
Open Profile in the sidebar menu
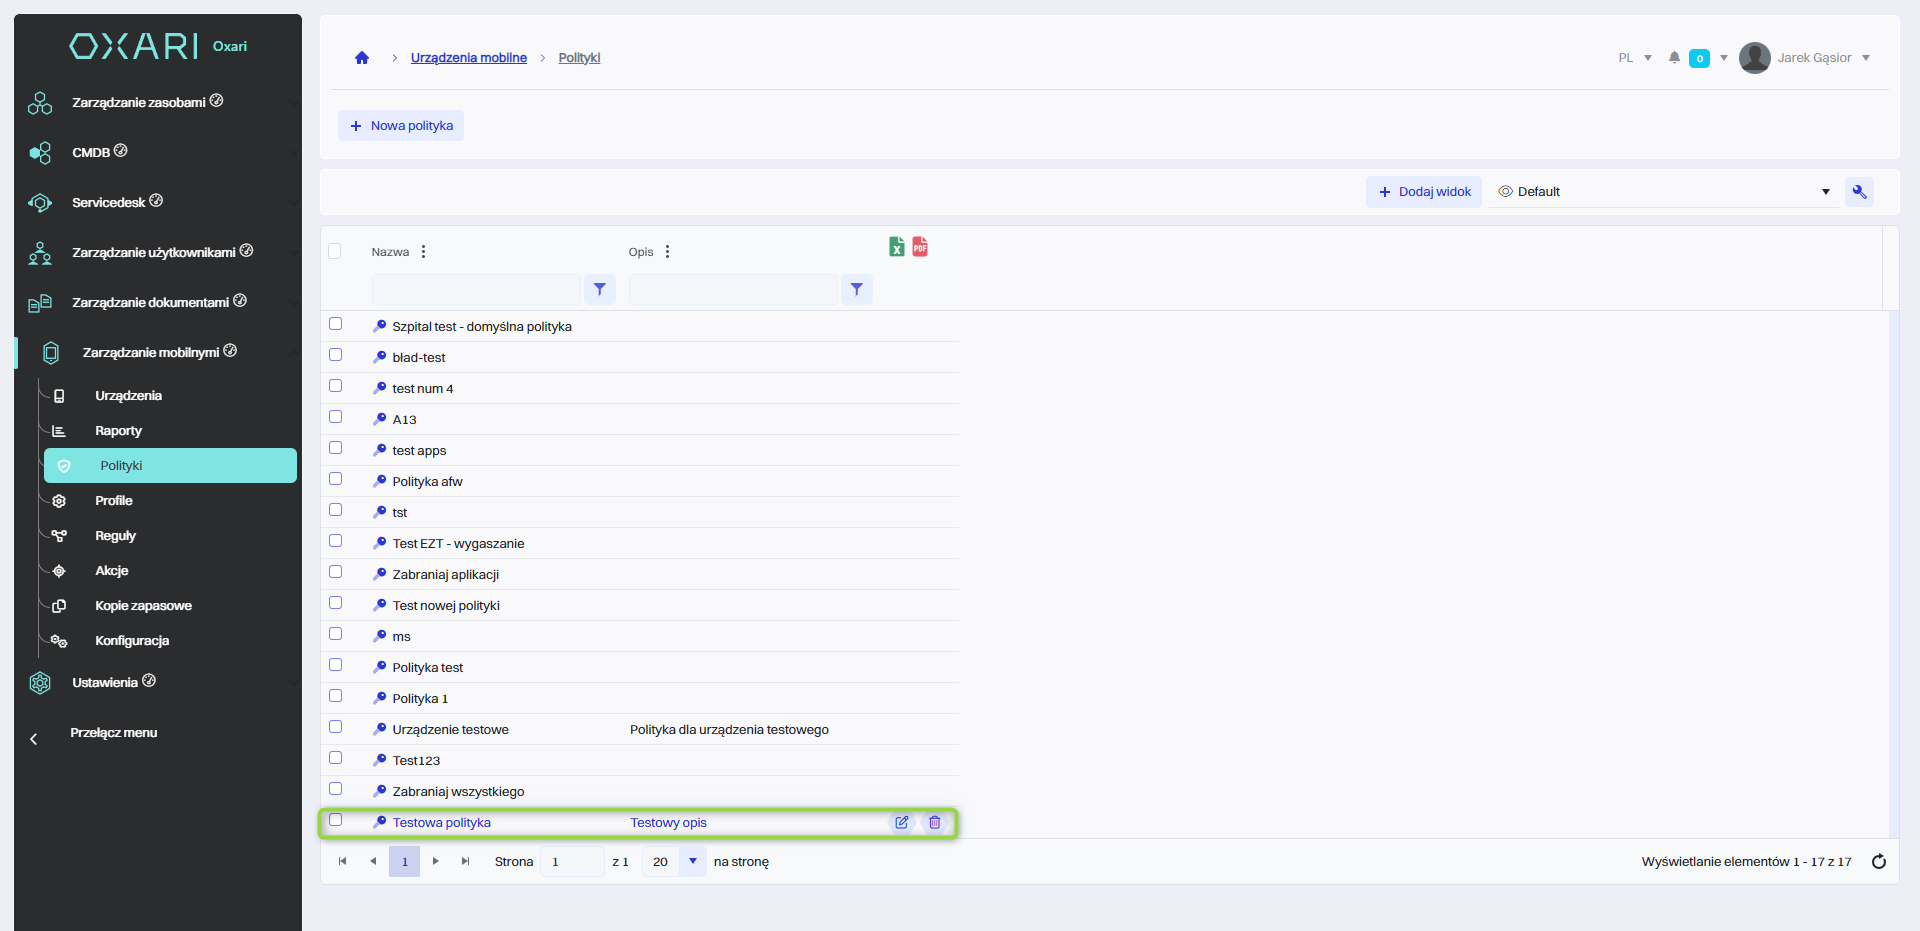(114, 501)
